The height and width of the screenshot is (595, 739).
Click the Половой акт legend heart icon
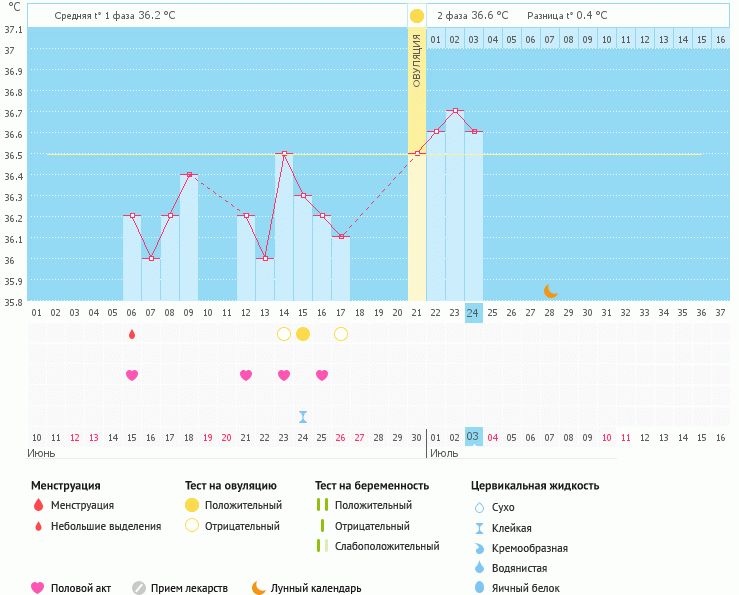(38, 588)
